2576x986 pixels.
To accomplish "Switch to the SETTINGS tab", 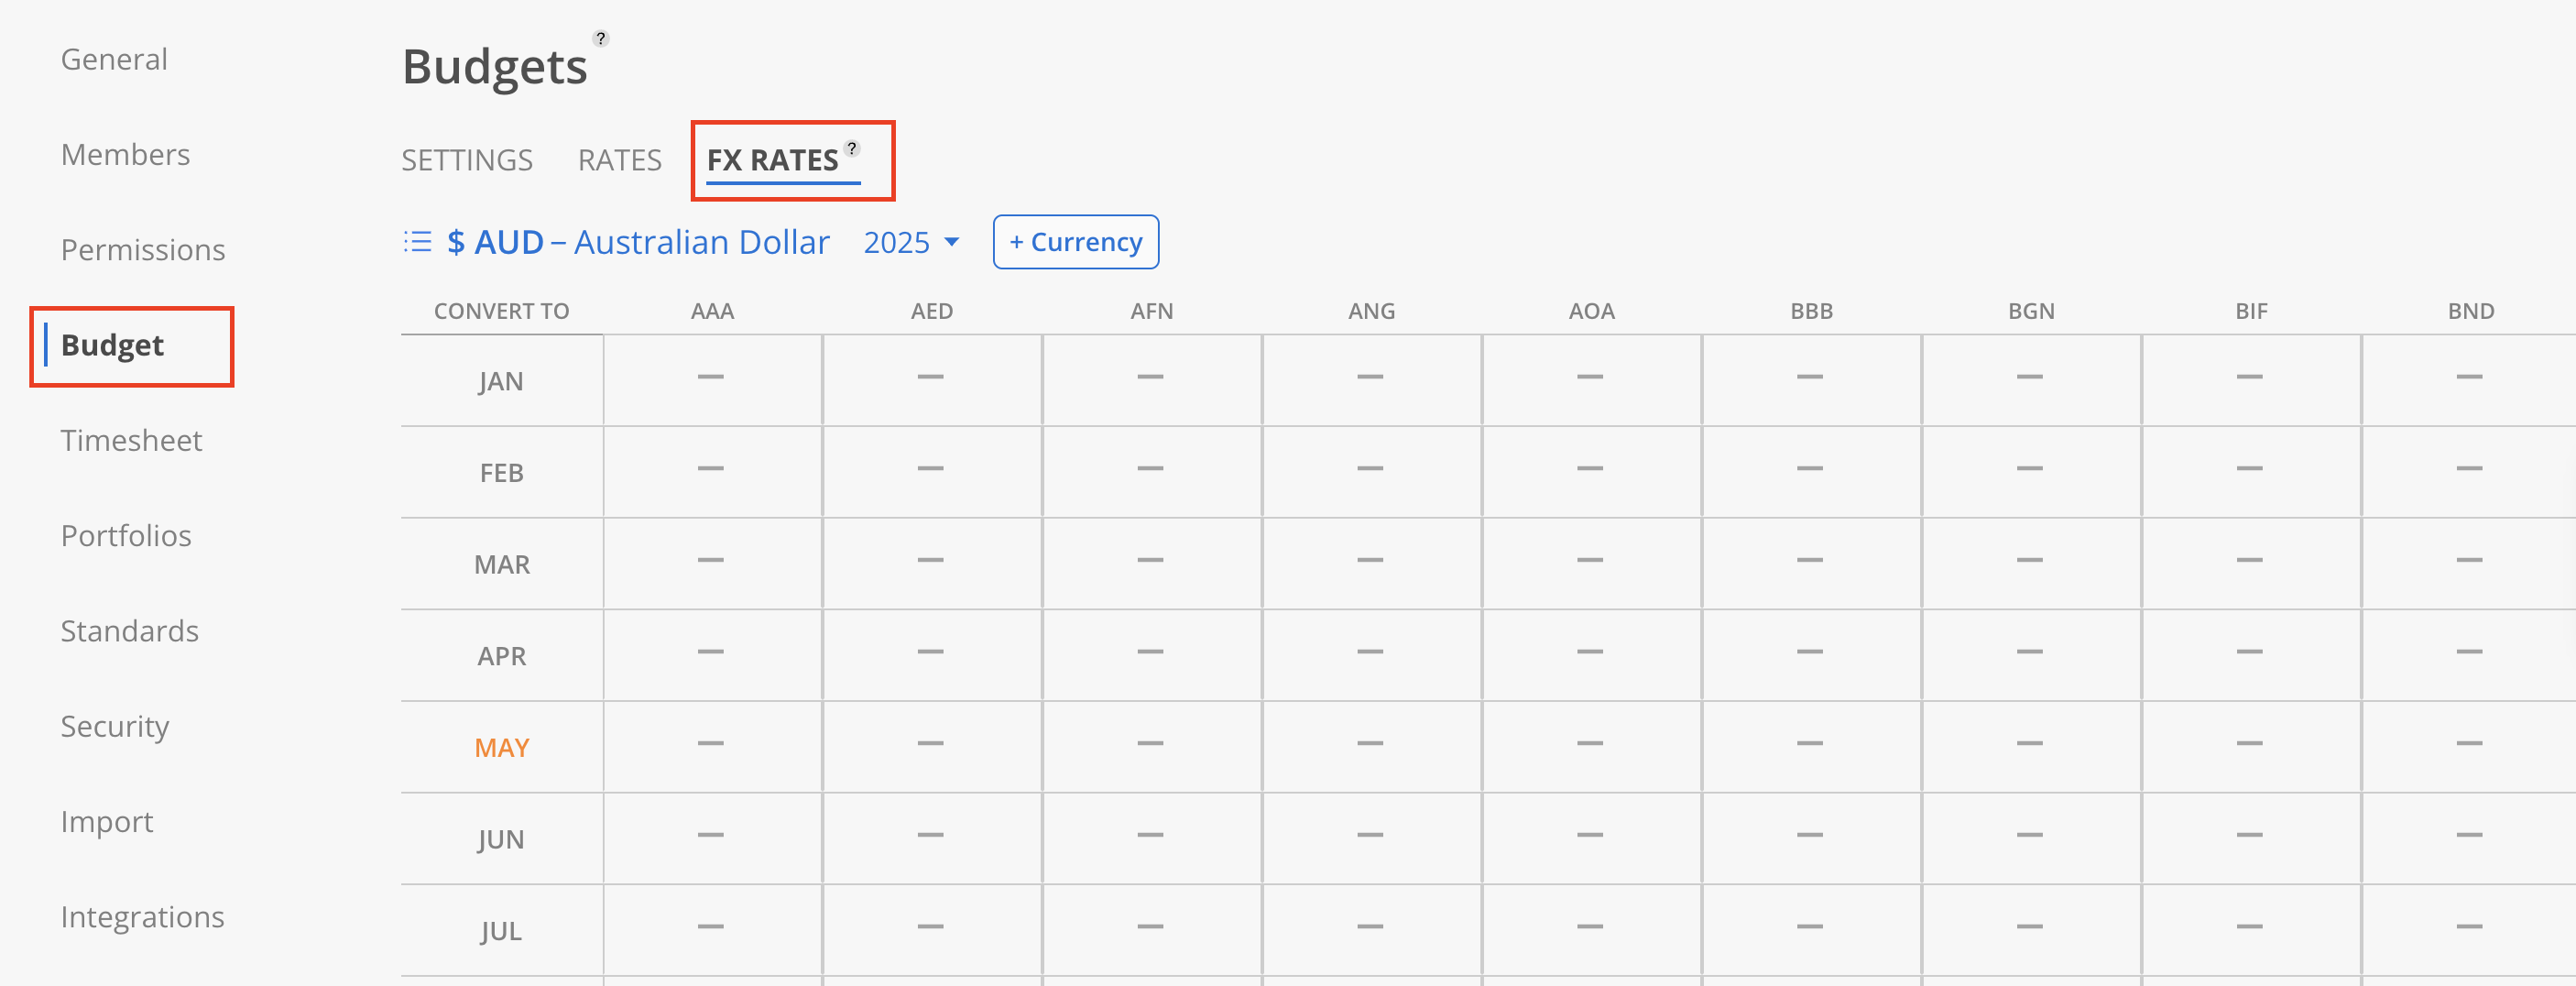I will (467, 160).
